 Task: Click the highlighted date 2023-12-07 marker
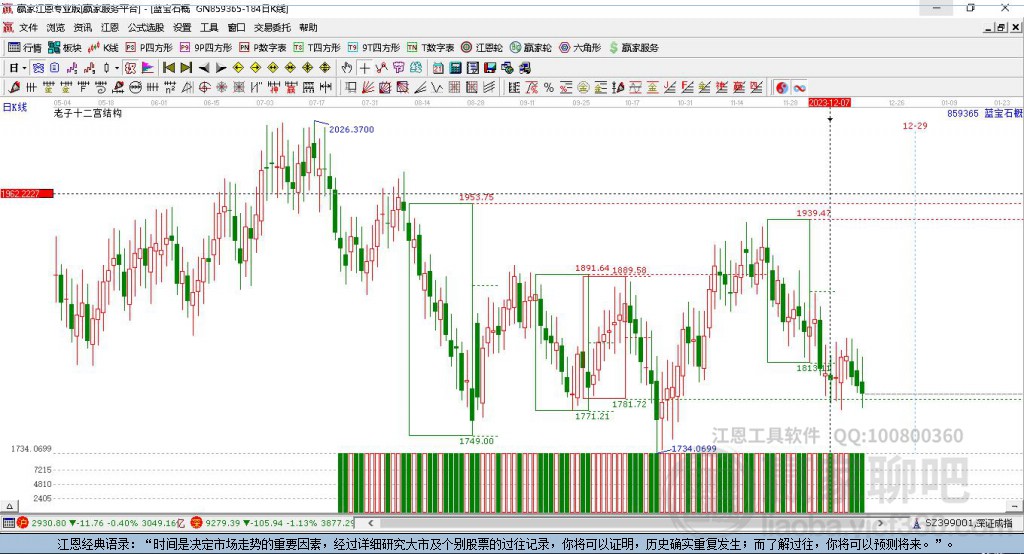[x=829, y=103]
